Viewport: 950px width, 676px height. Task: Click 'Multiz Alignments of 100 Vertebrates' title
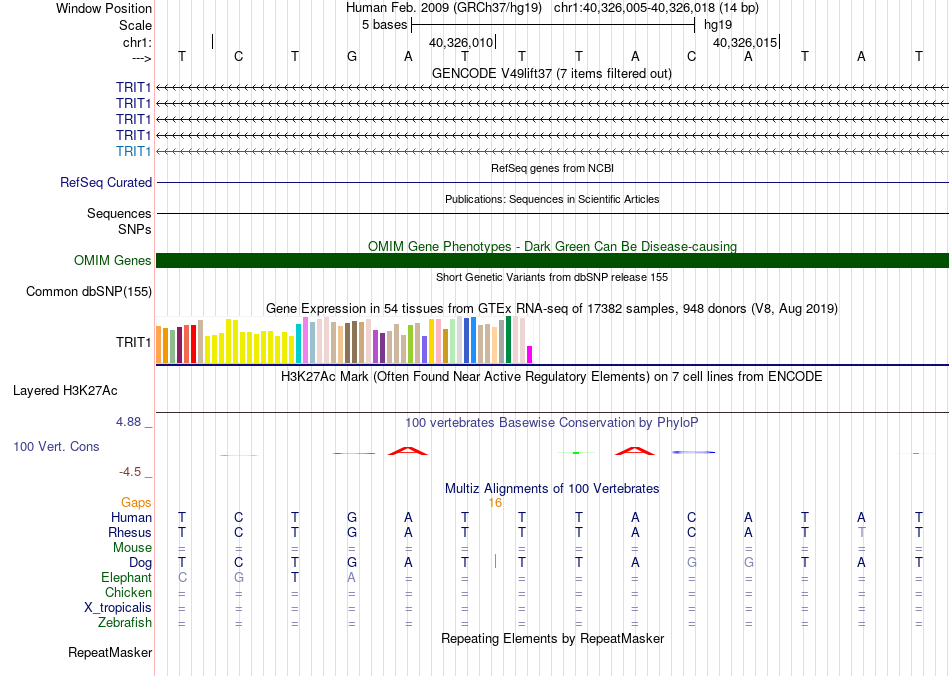[x=552, y=488]
